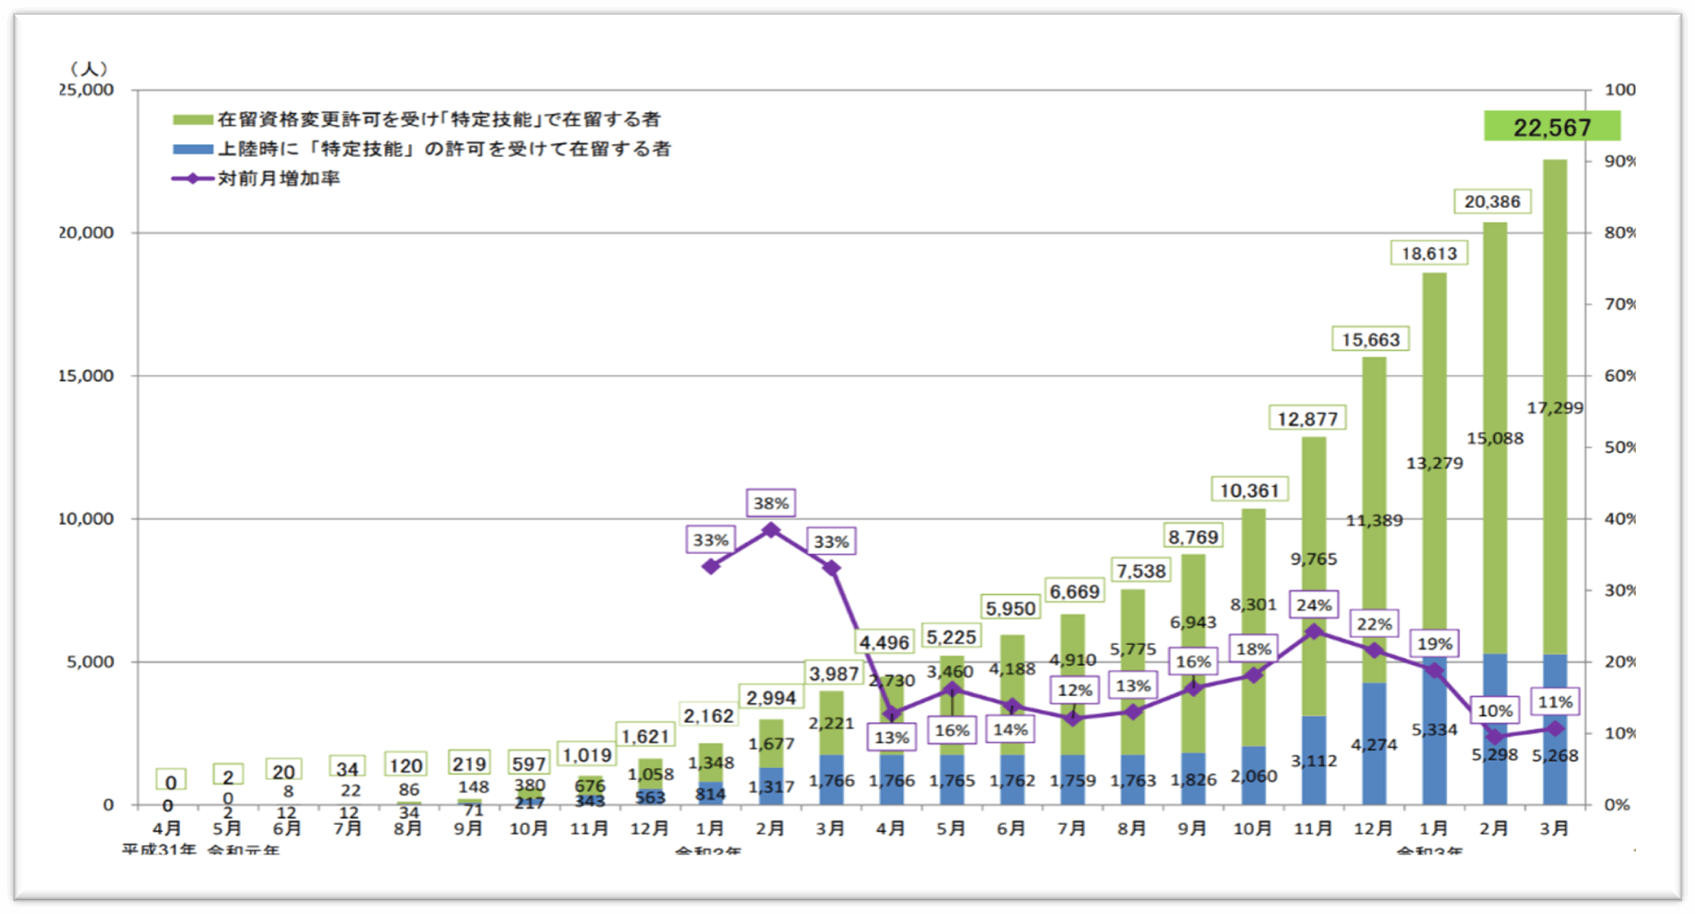Click the blue bar value '3,112'
Screen dimensions: 1695x914
[1313, 761]
